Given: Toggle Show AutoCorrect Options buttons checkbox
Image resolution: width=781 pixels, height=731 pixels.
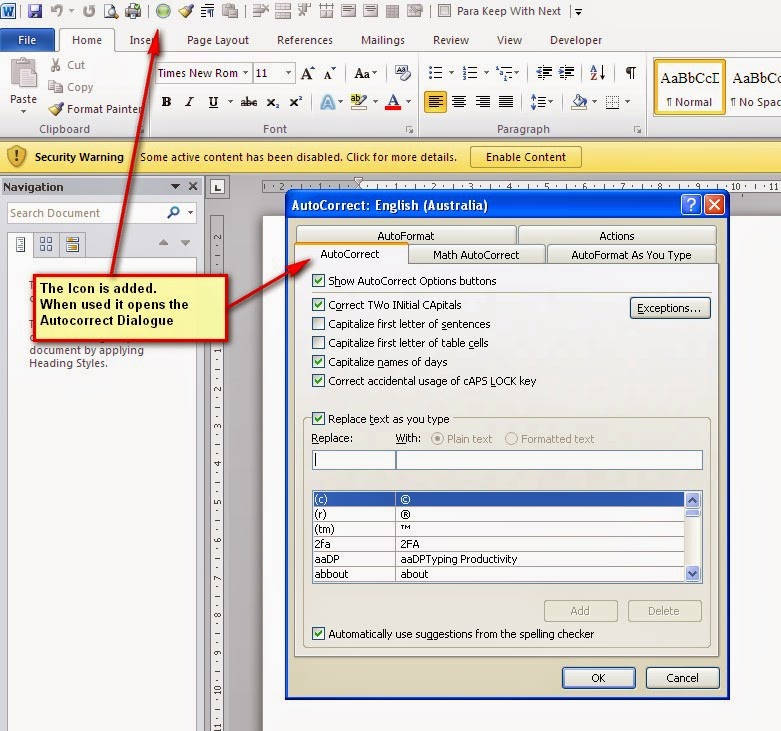Looking at the screenshot, I should click(318, 281).
